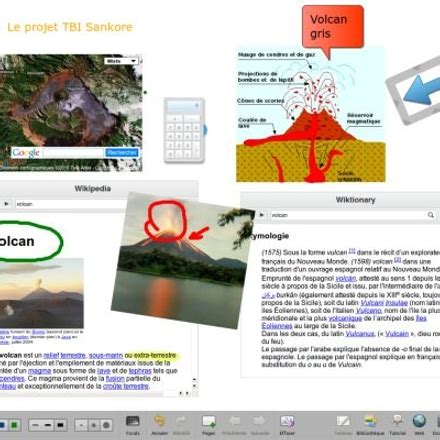Open the Bibliothèque library icon
This screenshot has height=440, width=440.
370,421
